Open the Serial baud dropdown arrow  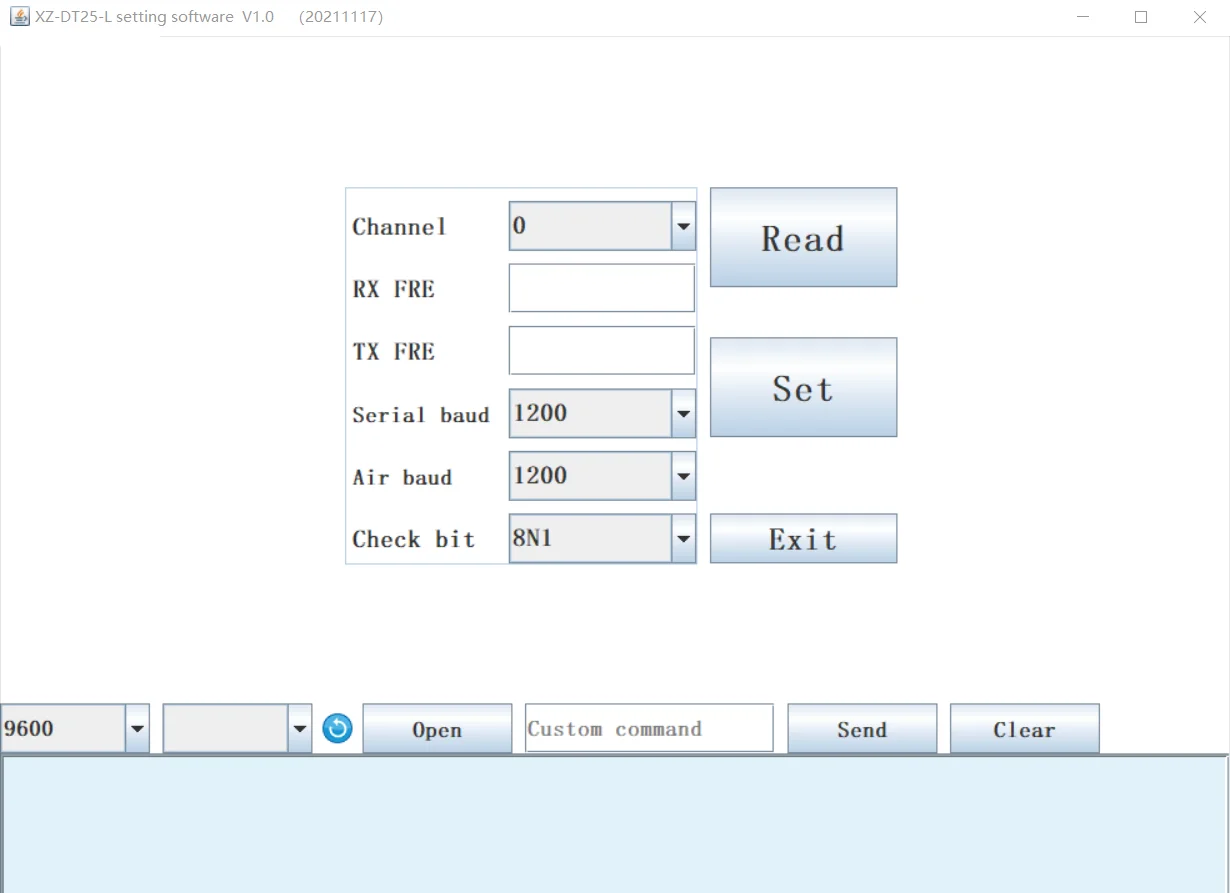[x=683, y=414]
